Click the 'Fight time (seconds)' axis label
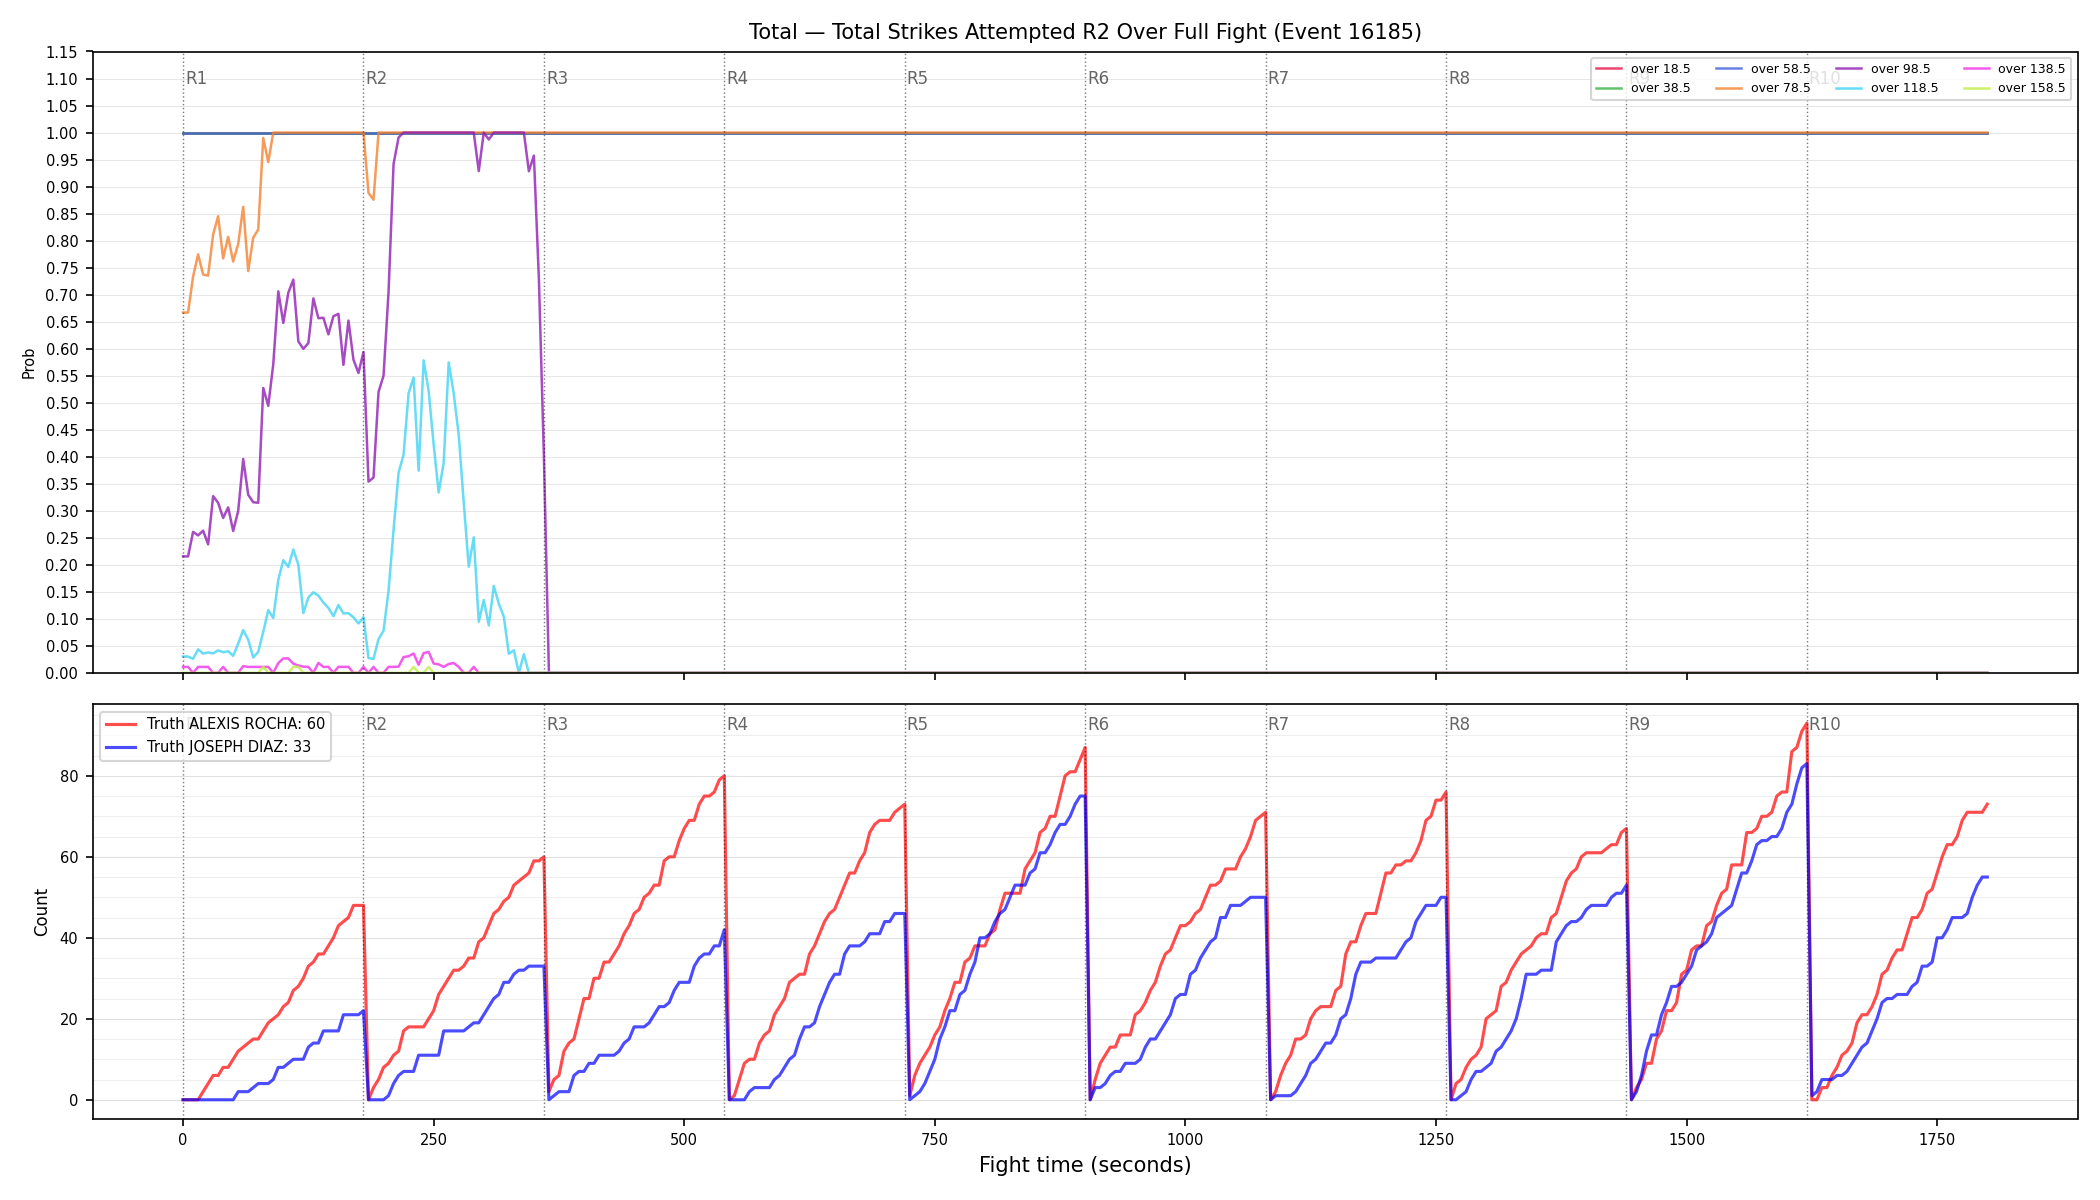This screenshot has height=1200, width=2100. tap(1085, 1165)
